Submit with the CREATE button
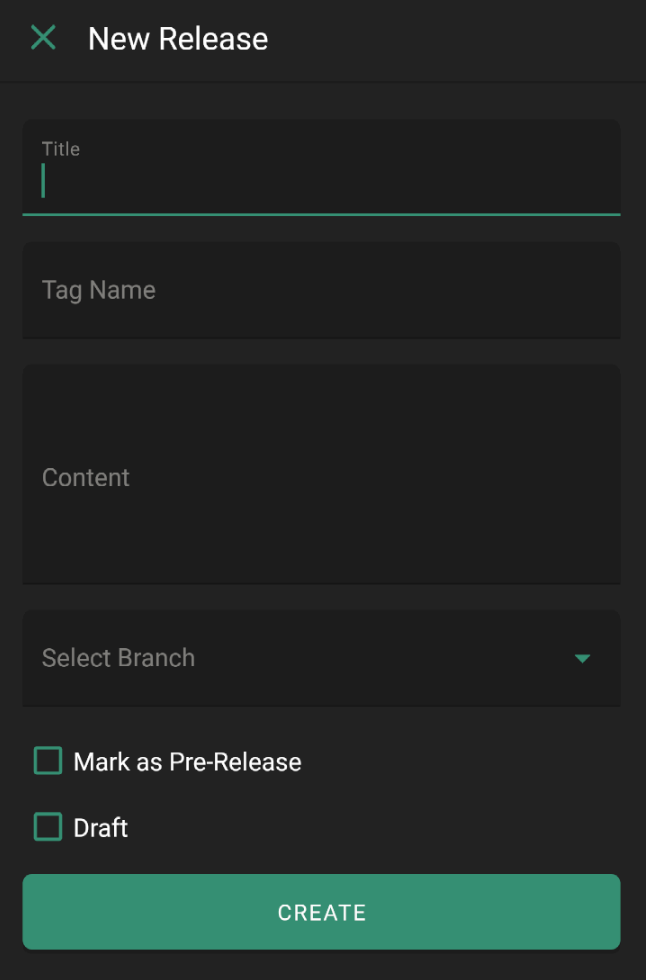646x980 pixels. (x=321, y=912)
